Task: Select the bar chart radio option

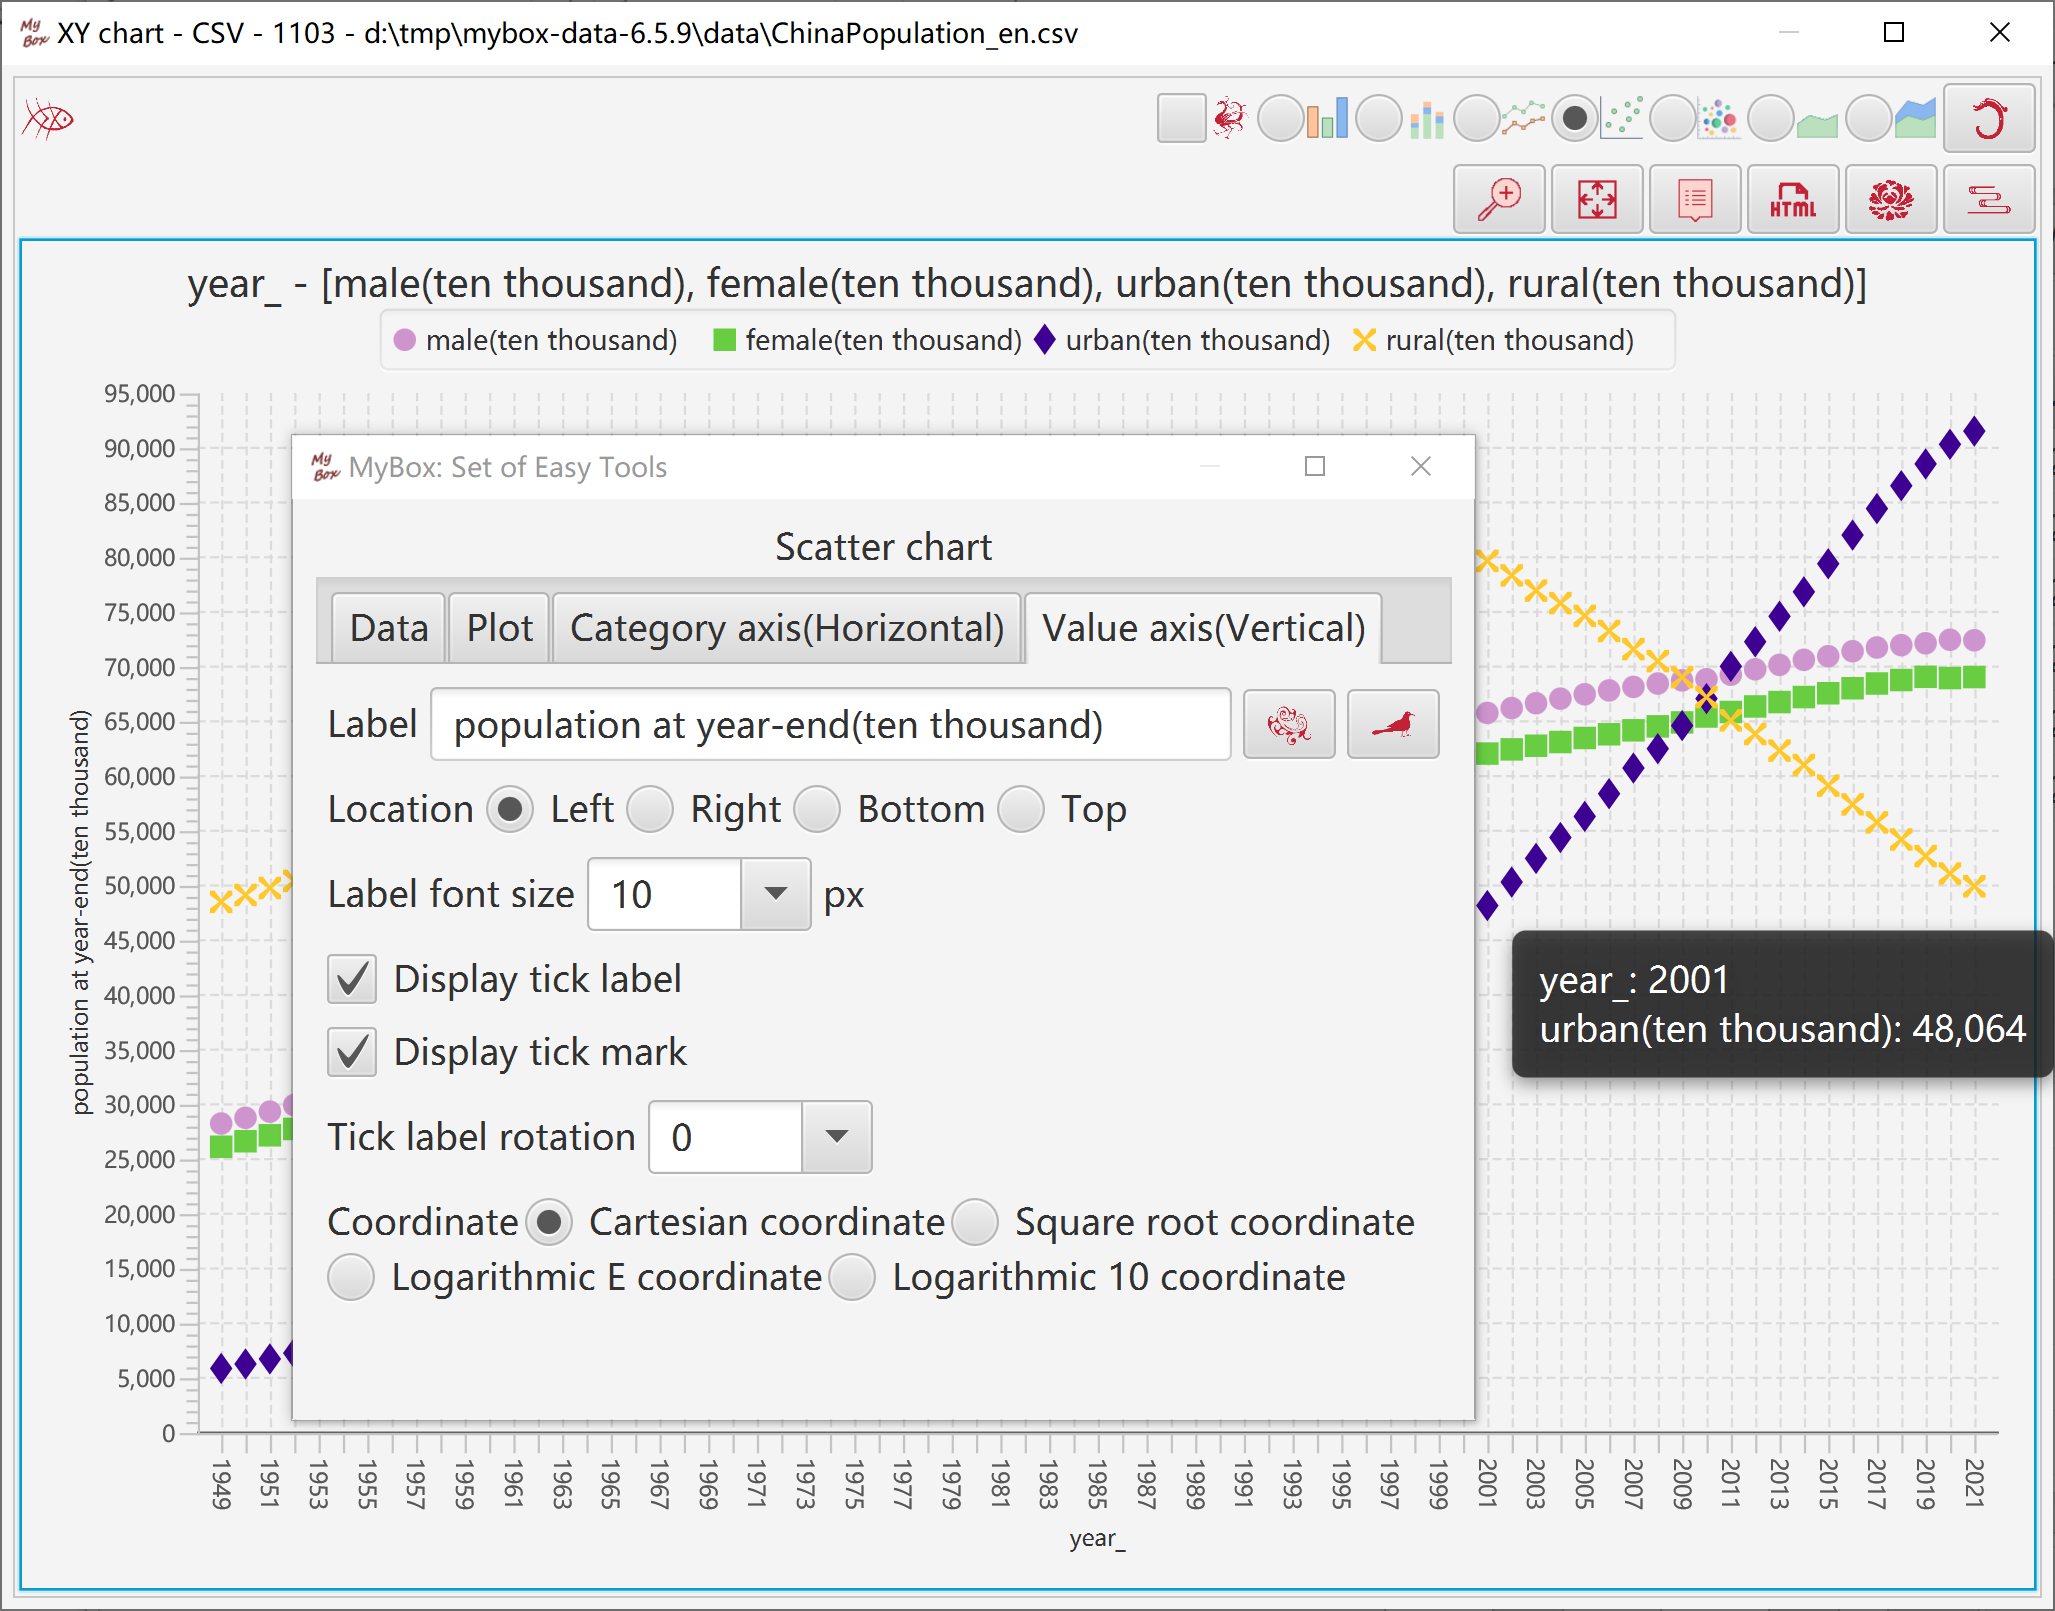Action: [1280, 118]
